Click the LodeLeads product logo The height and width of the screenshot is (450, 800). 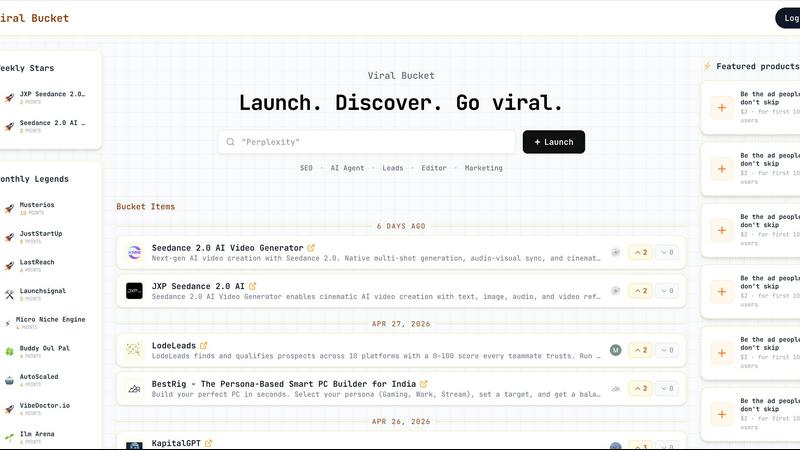point(134,350)
